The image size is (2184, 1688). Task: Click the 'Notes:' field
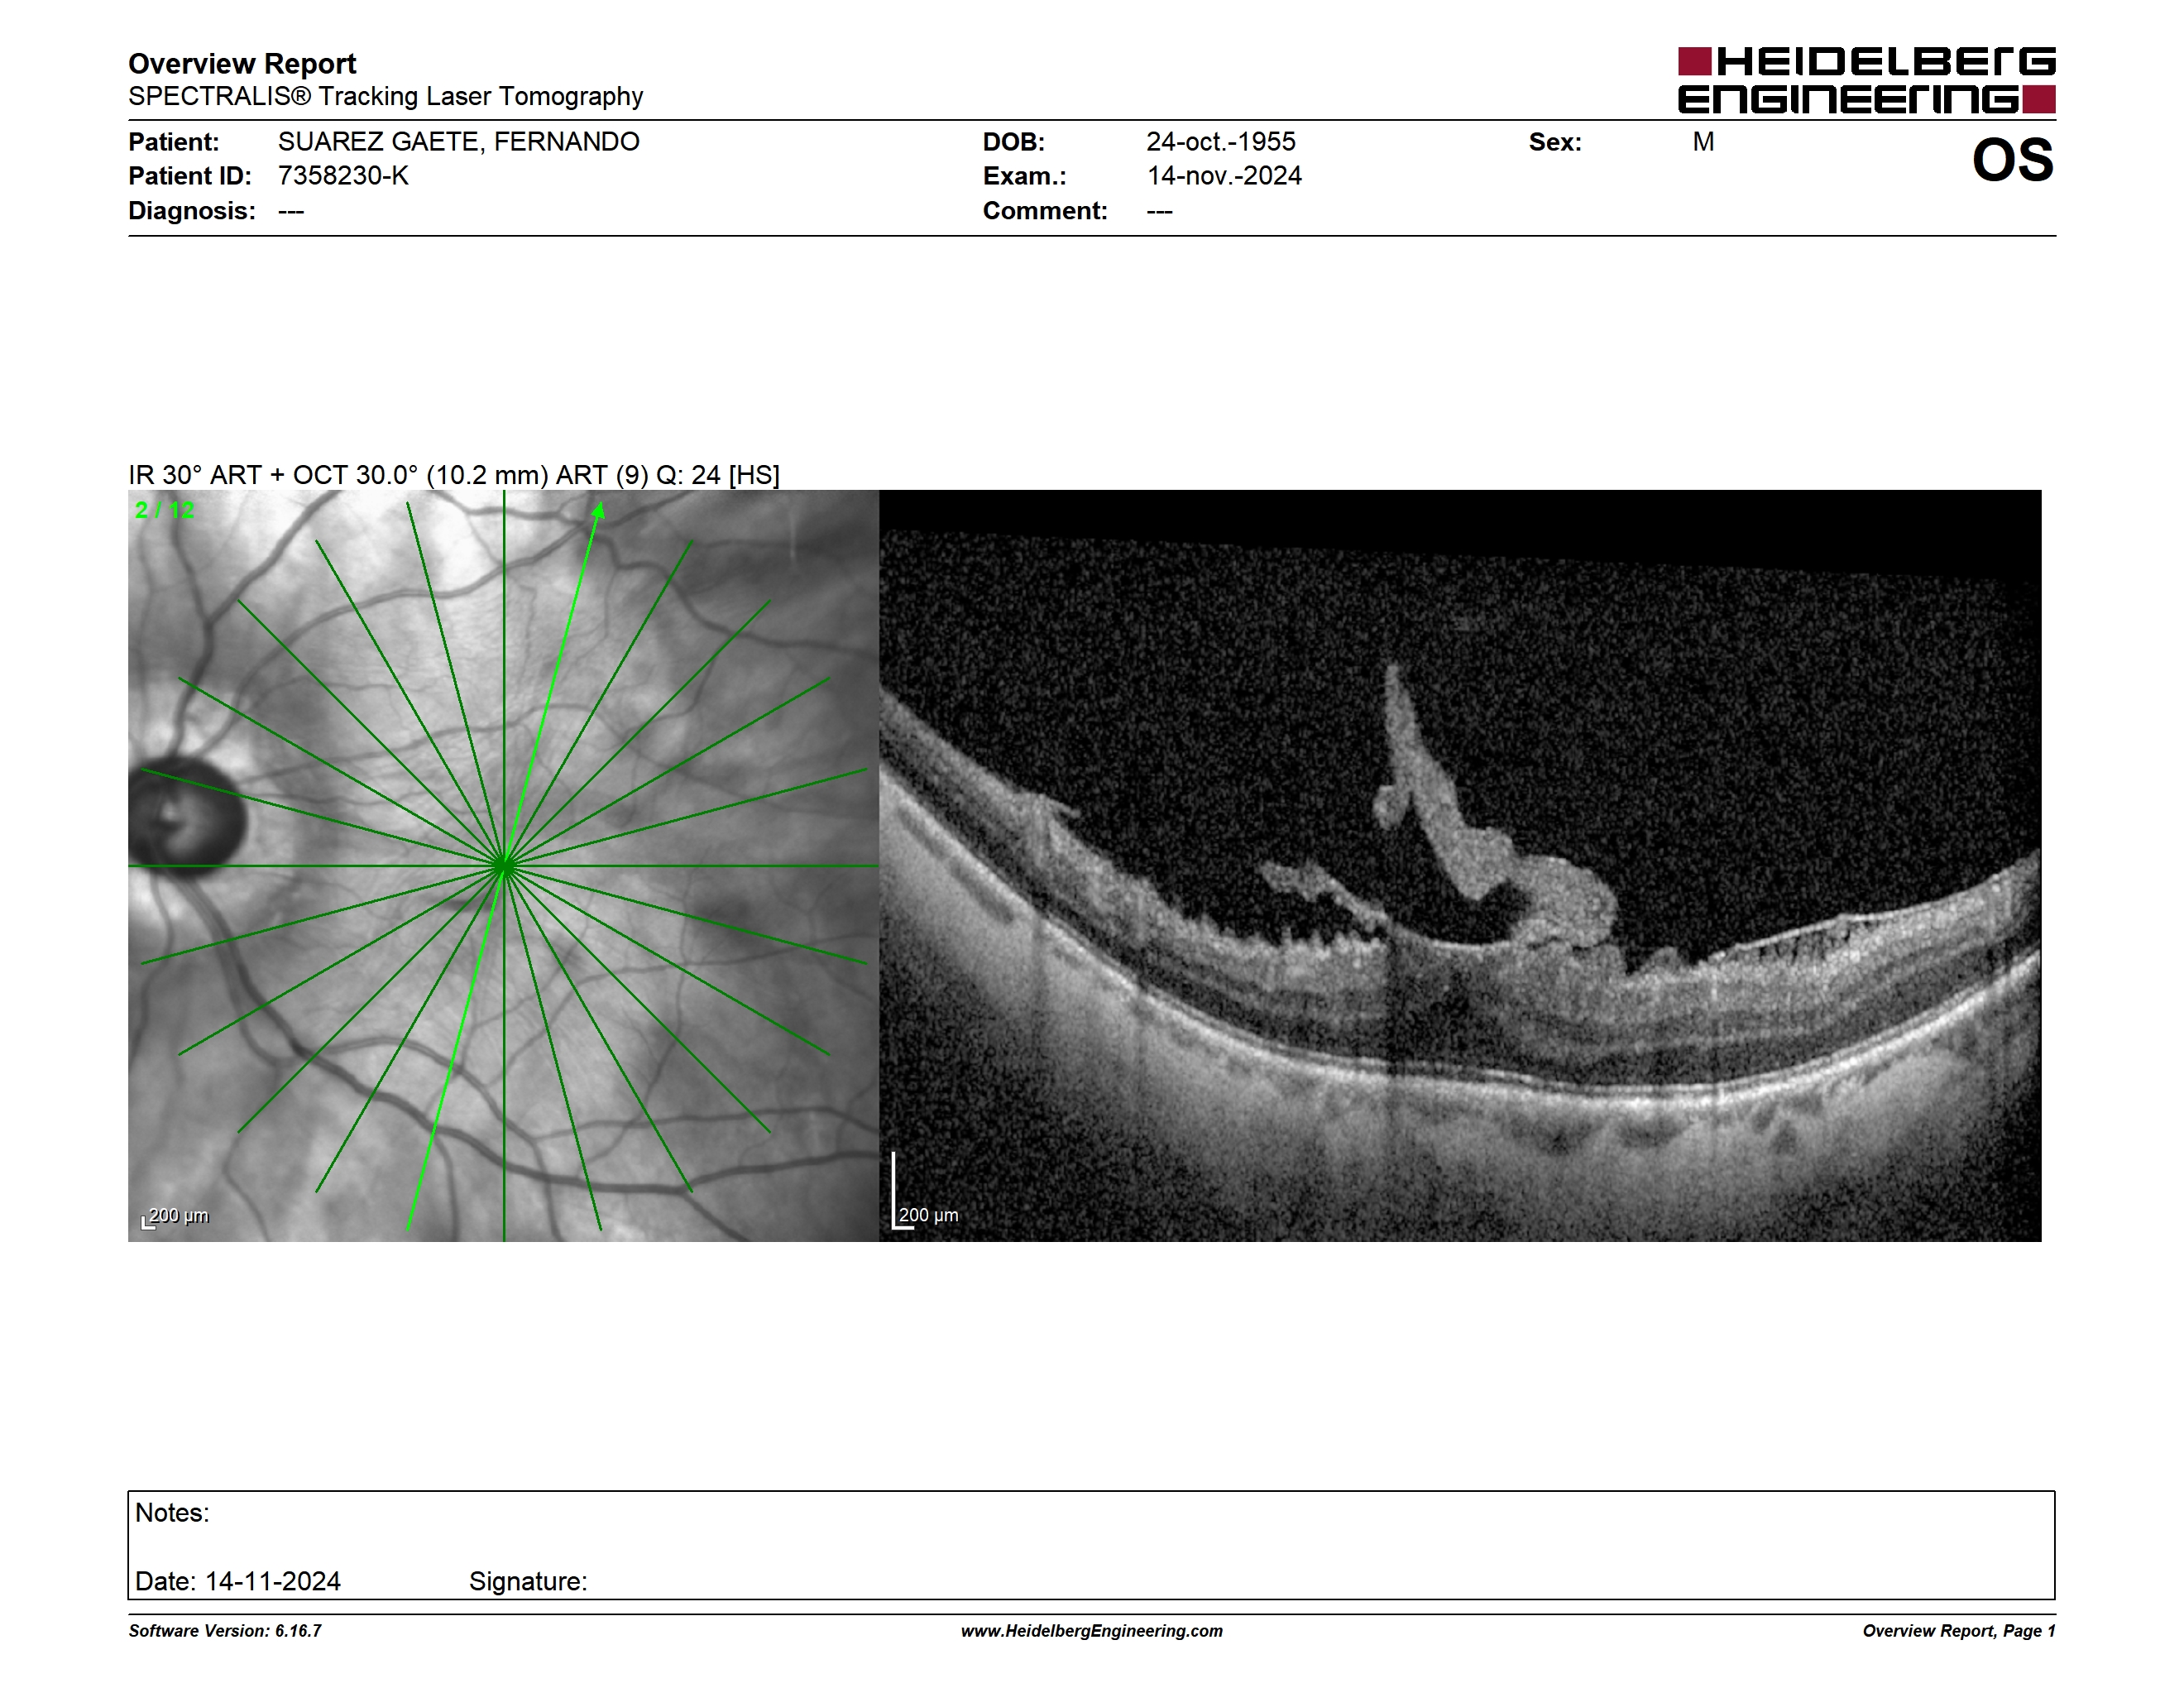point(1091,1545)
